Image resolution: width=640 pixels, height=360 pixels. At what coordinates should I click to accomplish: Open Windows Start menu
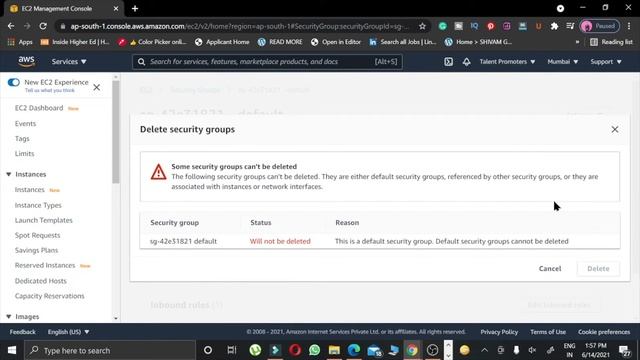(12, 350)
